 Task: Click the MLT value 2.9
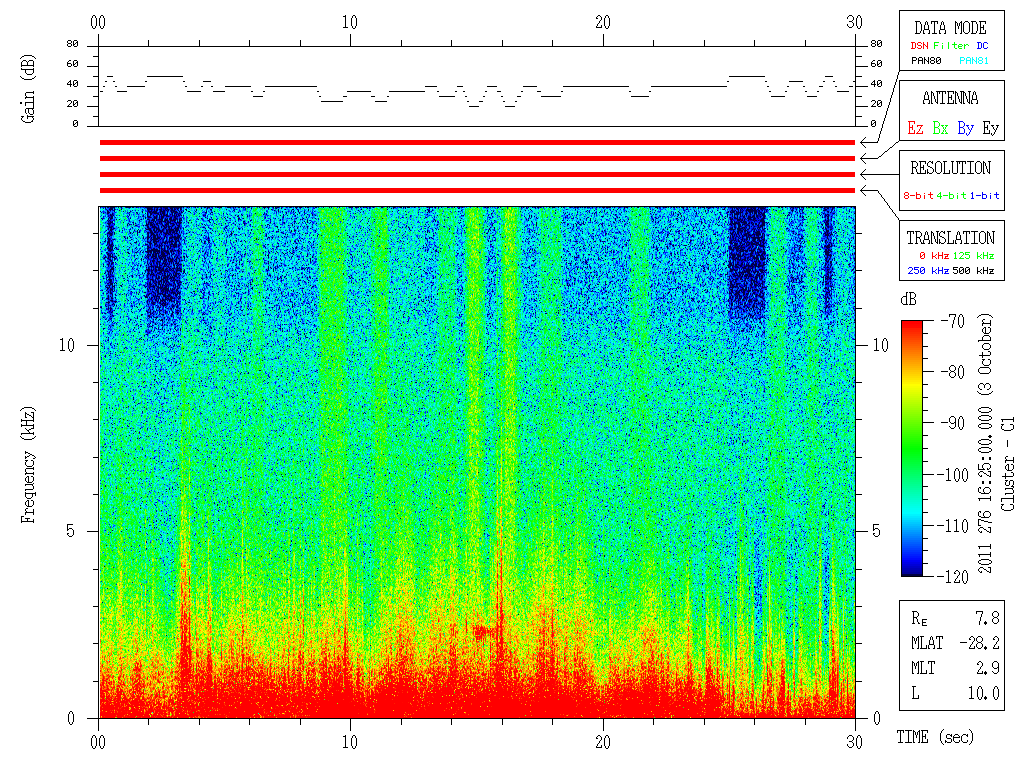pos(987,668)
